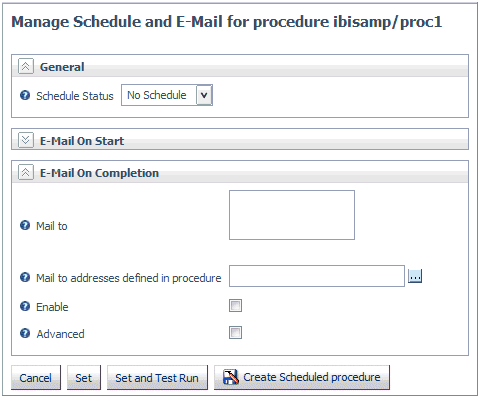
Task: Check the Advanced checkbox
Action: 235,333
